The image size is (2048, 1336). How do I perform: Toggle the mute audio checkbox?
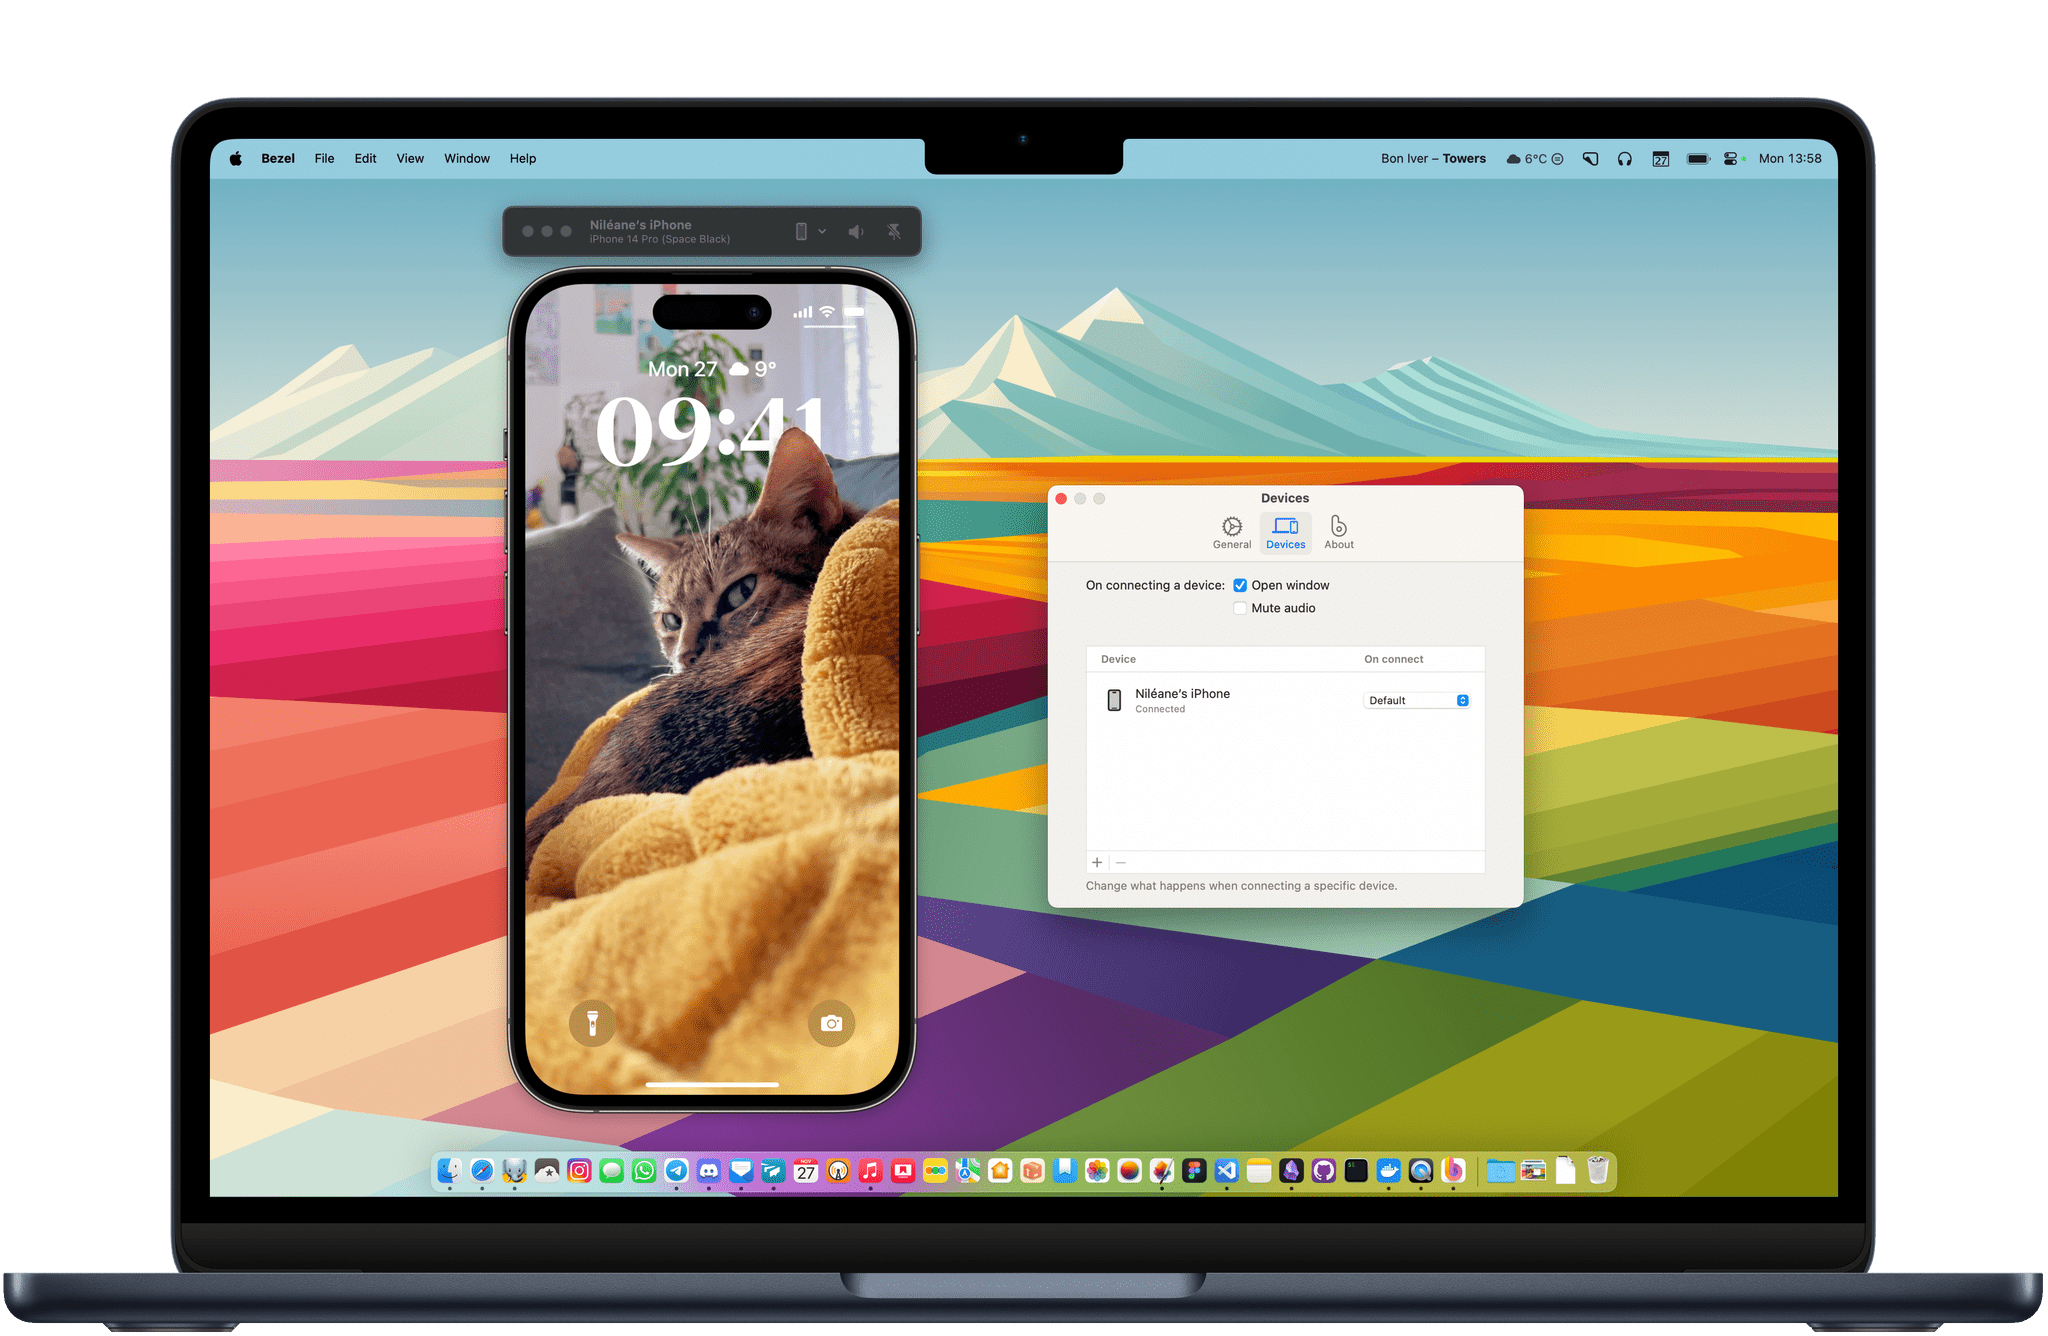(1245, 606)
